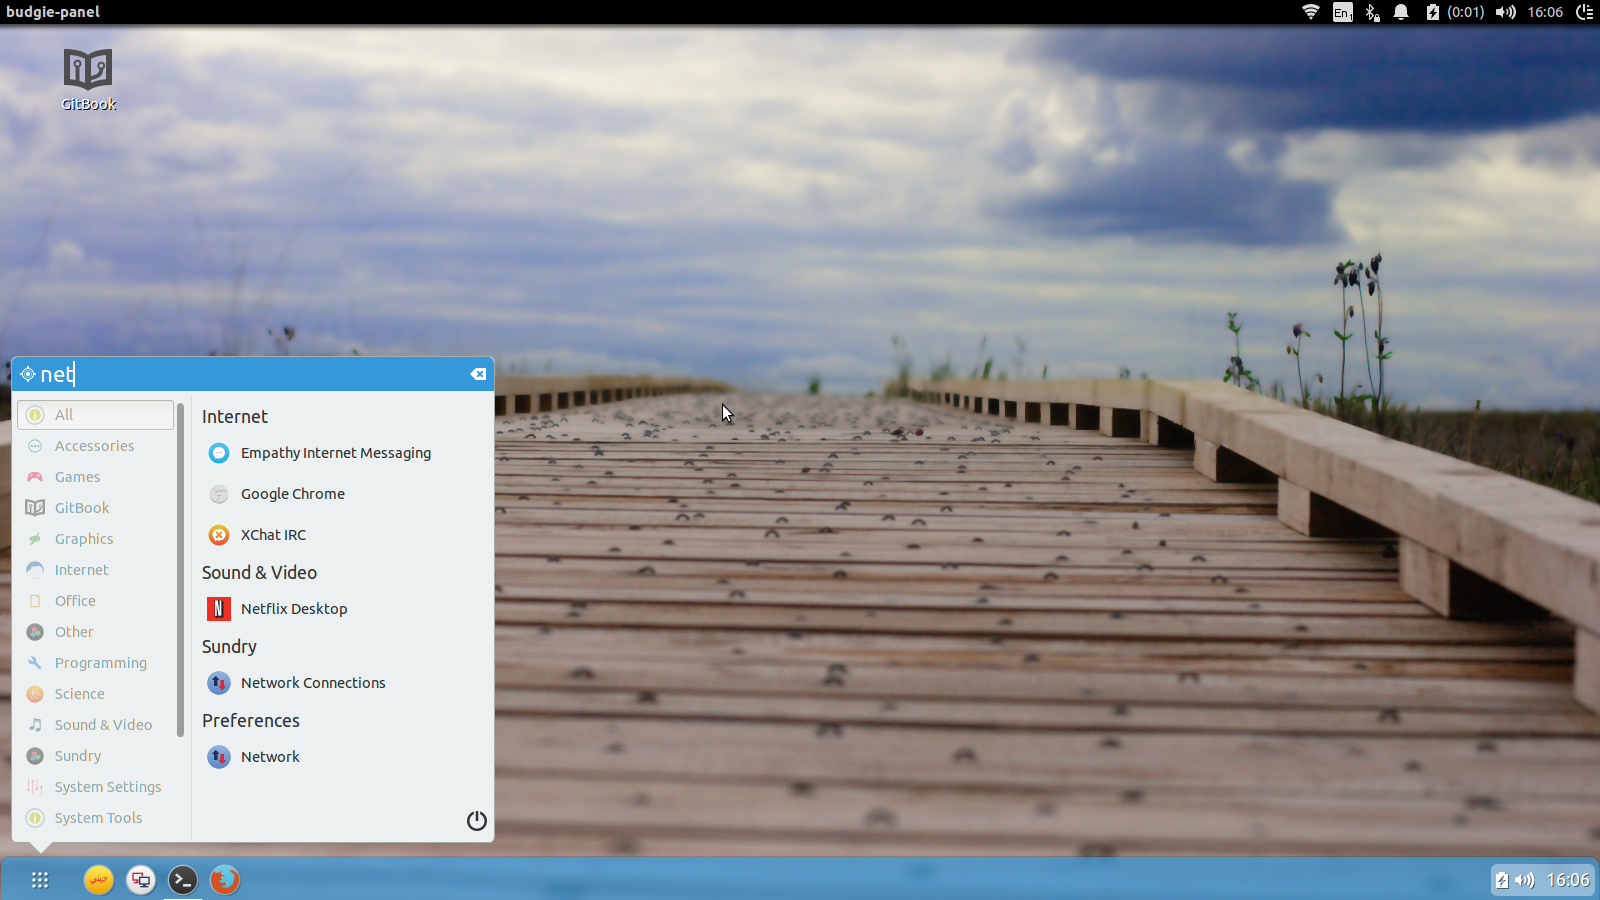
Task: Open the applications grid menu button
Action: point(40,880)
